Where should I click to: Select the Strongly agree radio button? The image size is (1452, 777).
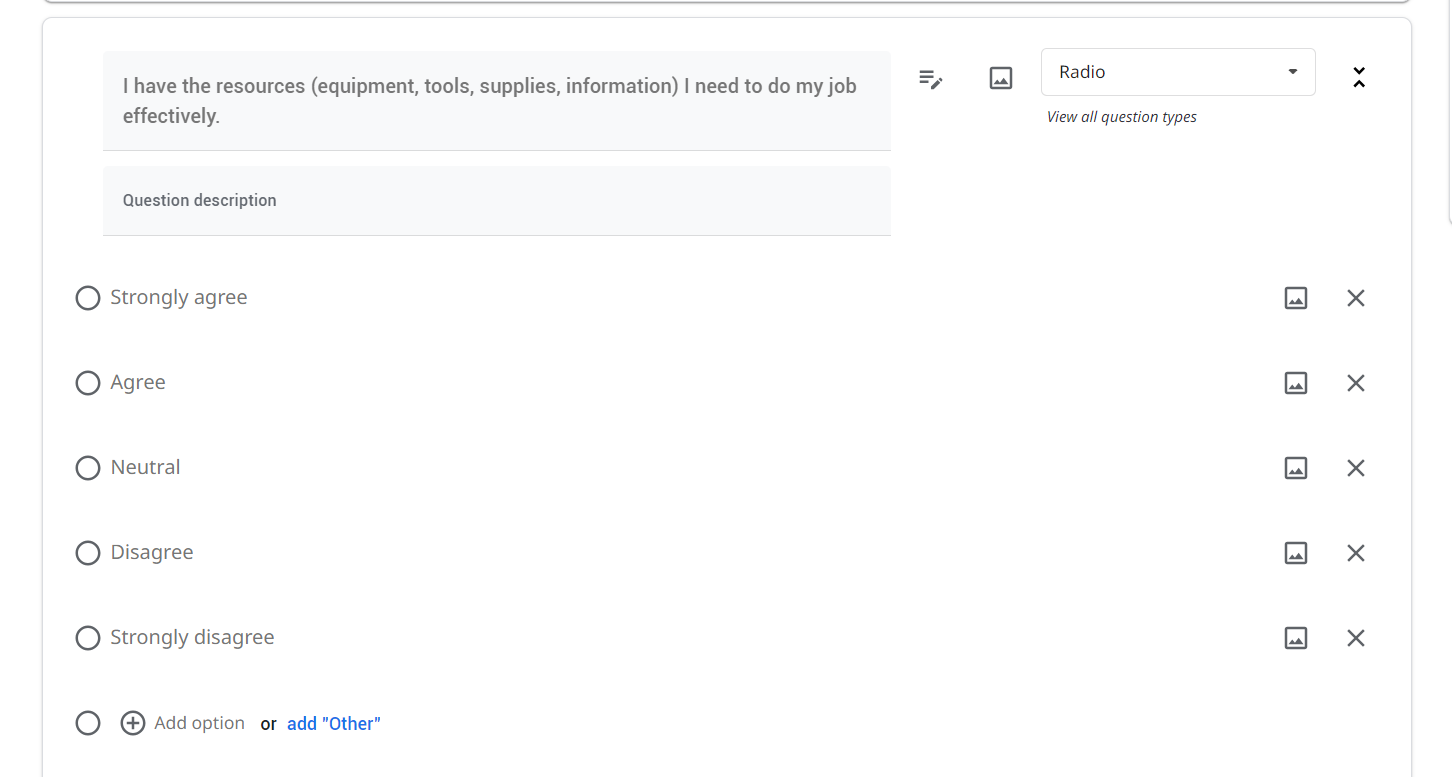[88, 298]
